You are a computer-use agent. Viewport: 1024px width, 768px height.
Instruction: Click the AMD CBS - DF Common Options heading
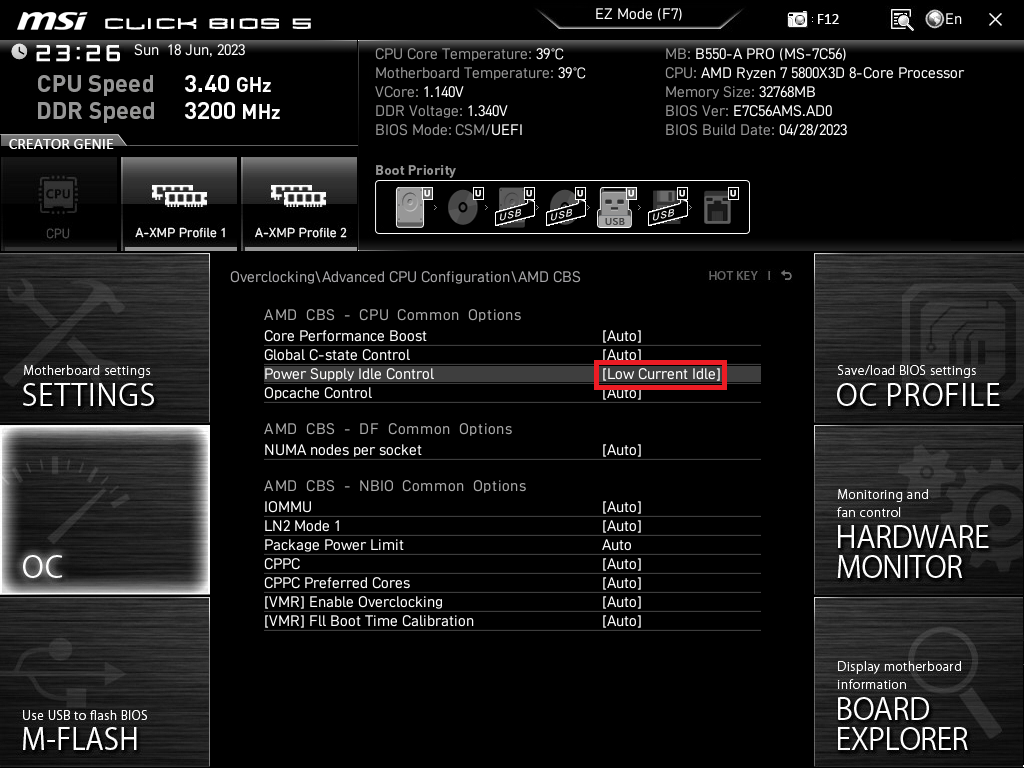[388, 429]
